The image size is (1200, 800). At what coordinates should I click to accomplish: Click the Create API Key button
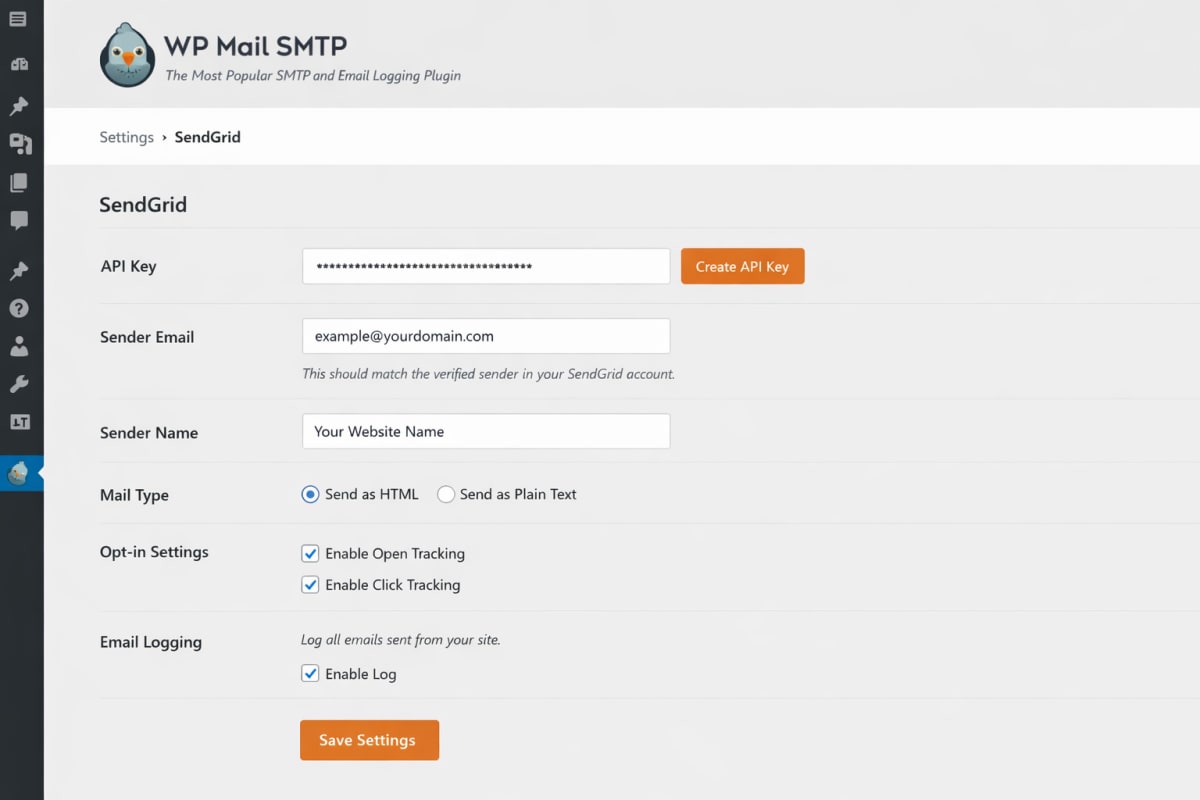742,266
